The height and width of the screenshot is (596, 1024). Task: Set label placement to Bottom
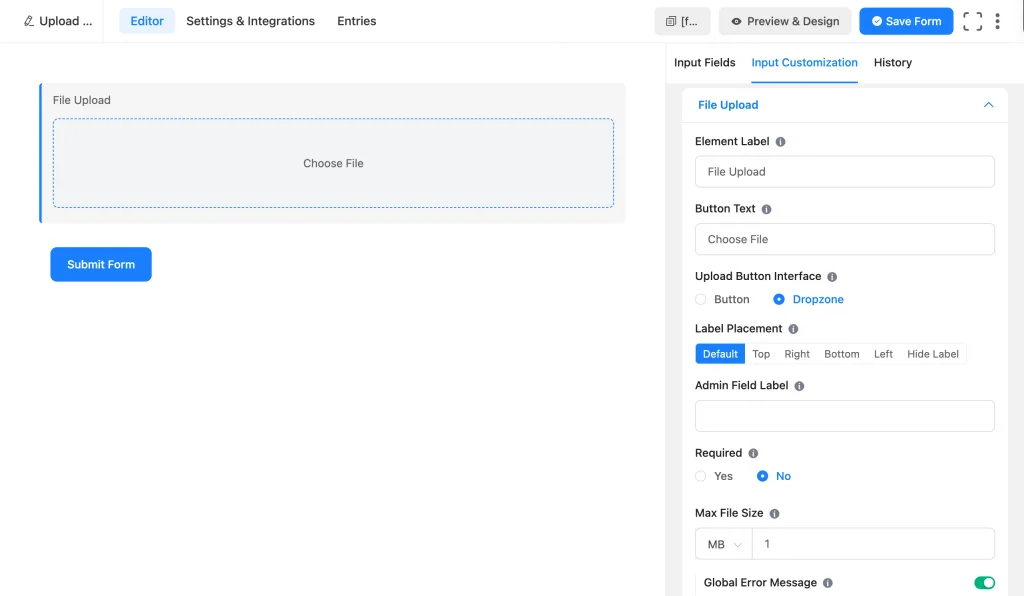pos(841,354)
